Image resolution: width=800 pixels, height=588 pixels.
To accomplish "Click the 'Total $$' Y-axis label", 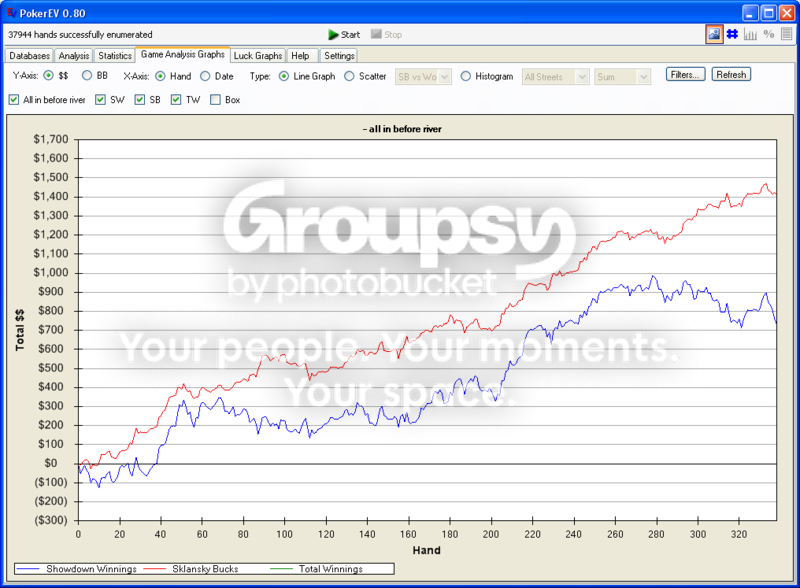I will tap(20, 330).
